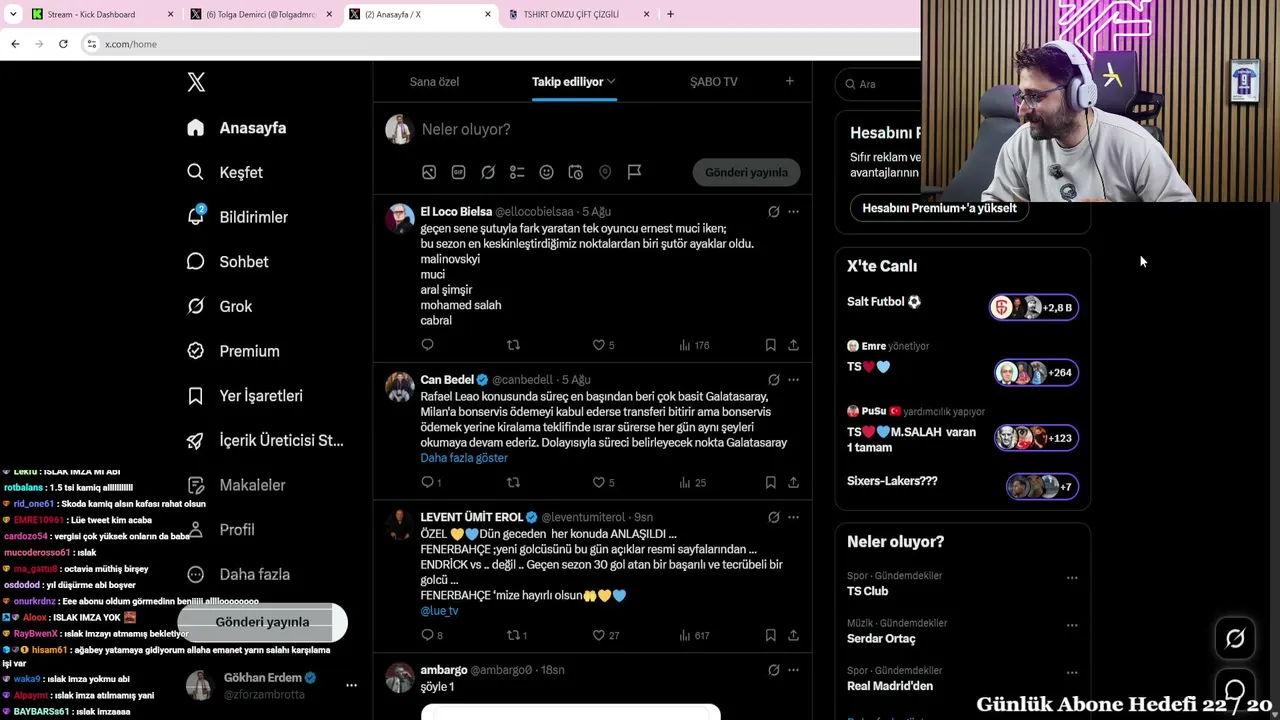Screen dimensions: 1280x720
Task: Bookmark Can Bedel's post
Action: click(770, 482)
